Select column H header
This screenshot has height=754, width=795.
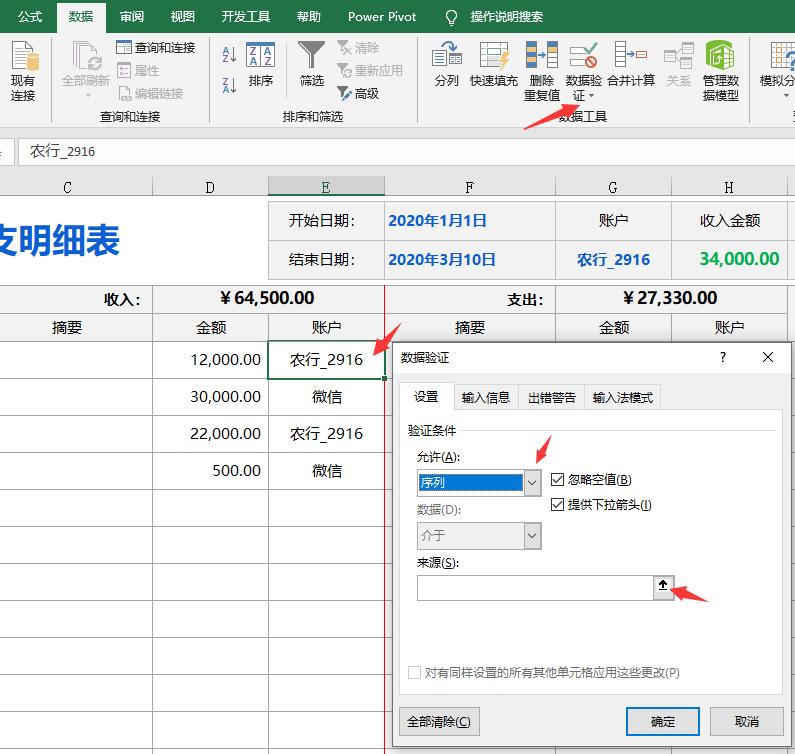[729, 187]
